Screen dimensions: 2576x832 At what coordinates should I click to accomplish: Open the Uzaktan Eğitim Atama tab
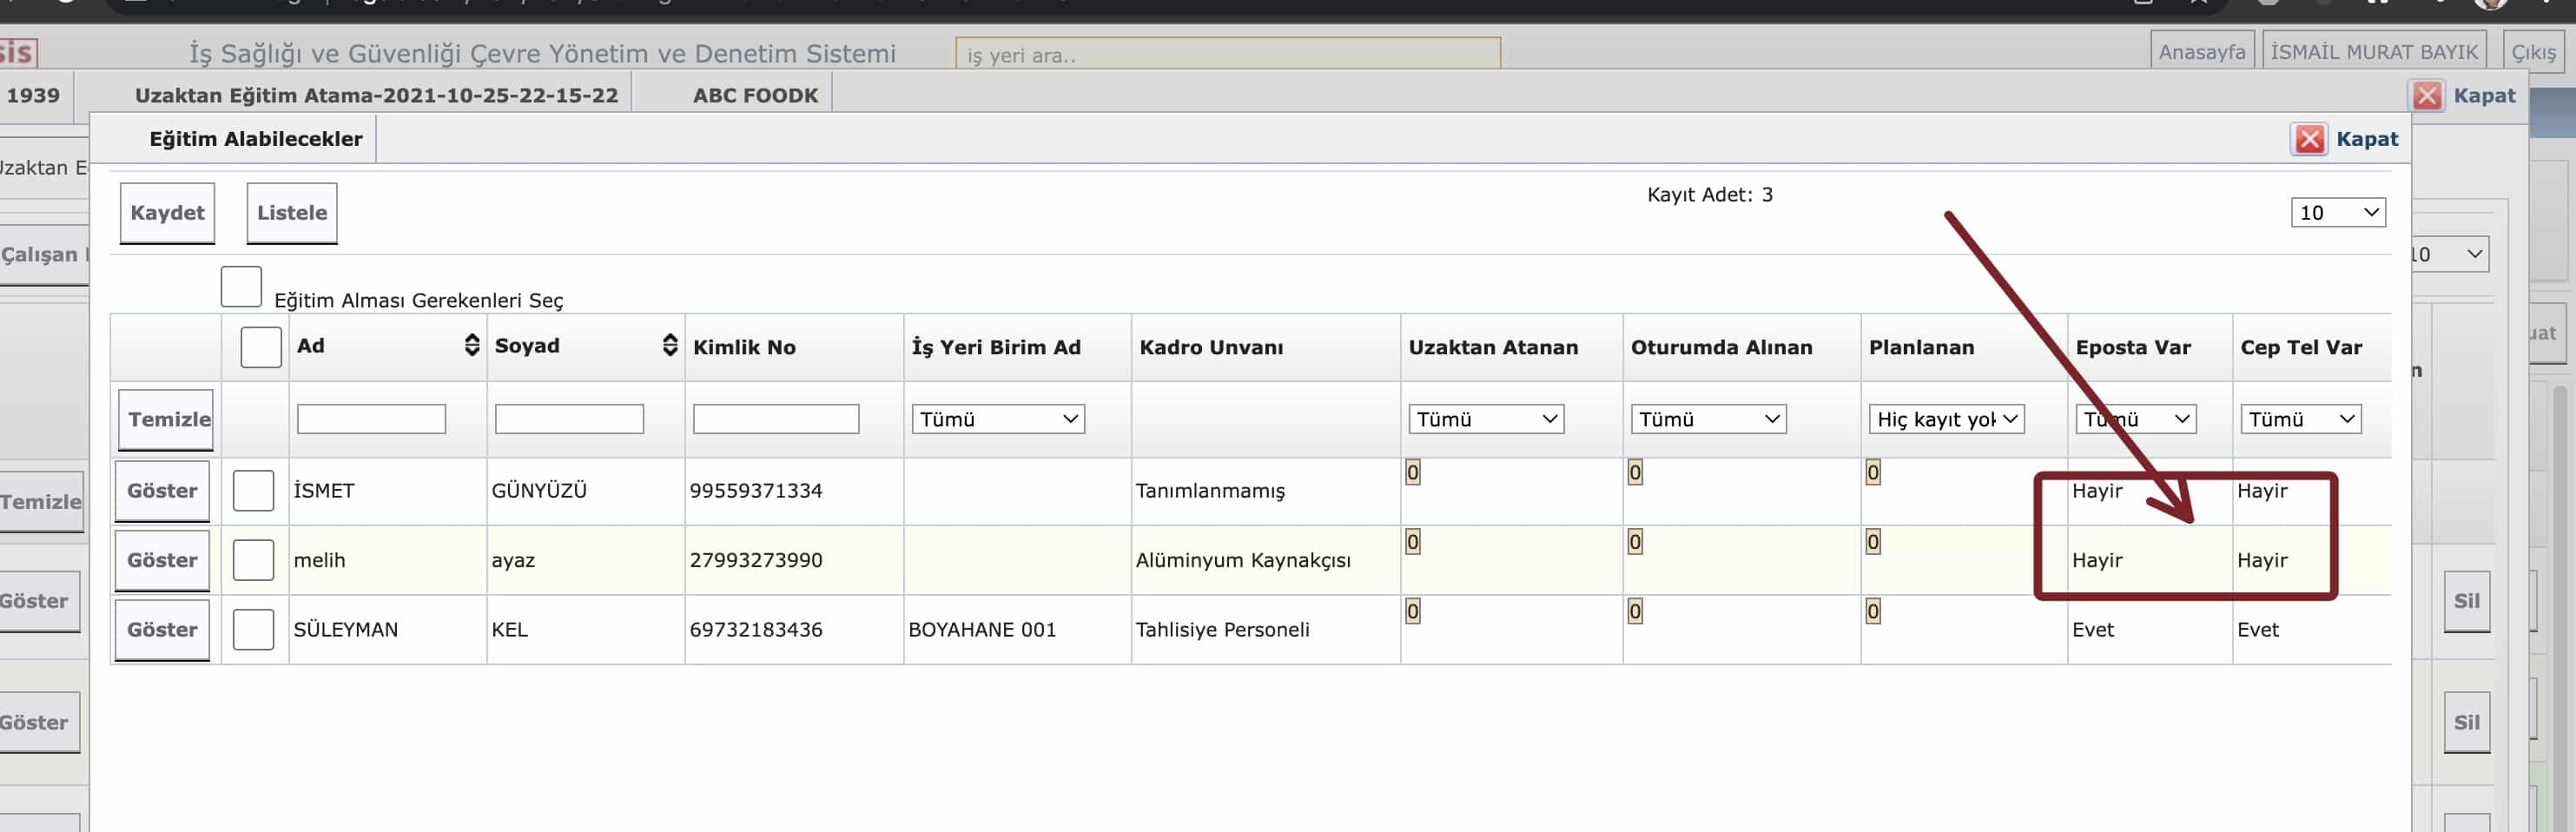376,96
